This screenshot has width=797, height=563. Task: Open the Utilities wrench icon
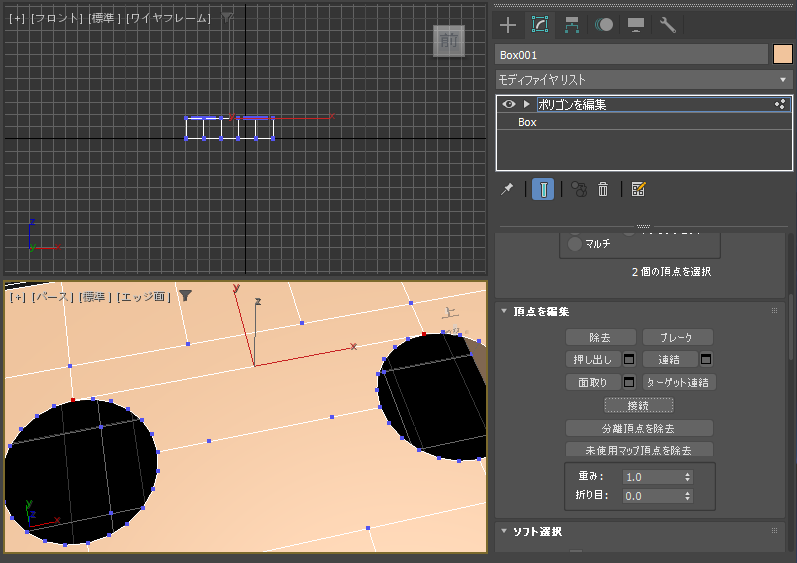(668, 24)
